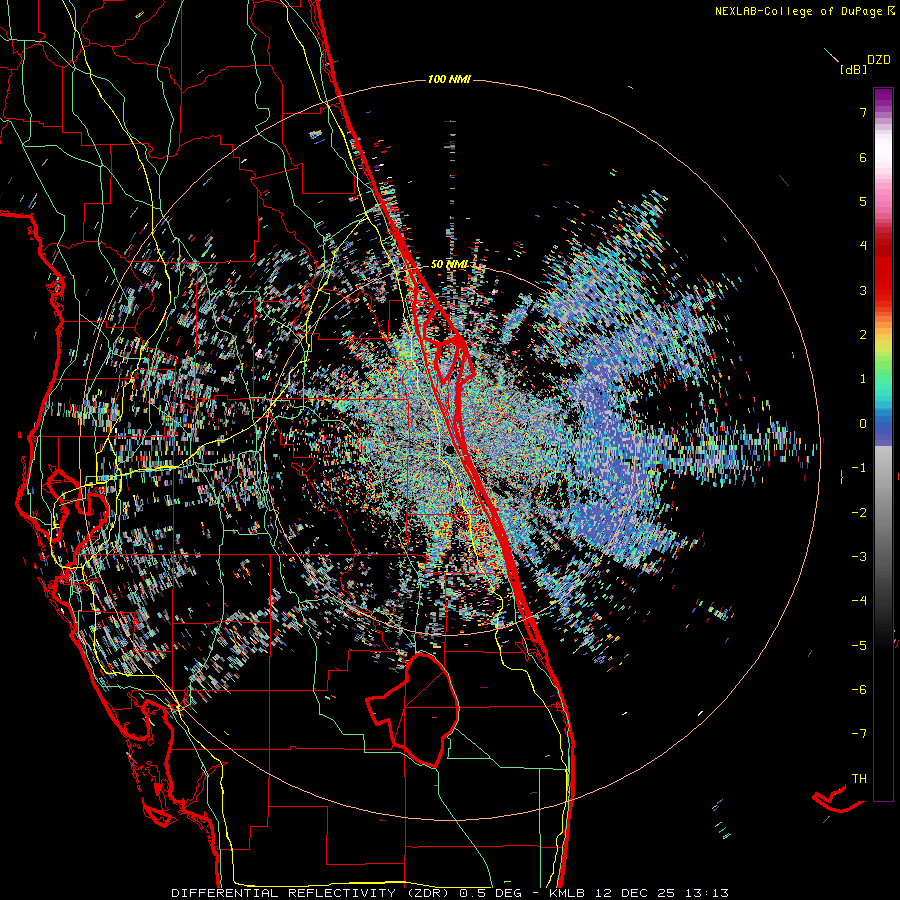Select the 5 value on the color scale

tap(863, 201)
